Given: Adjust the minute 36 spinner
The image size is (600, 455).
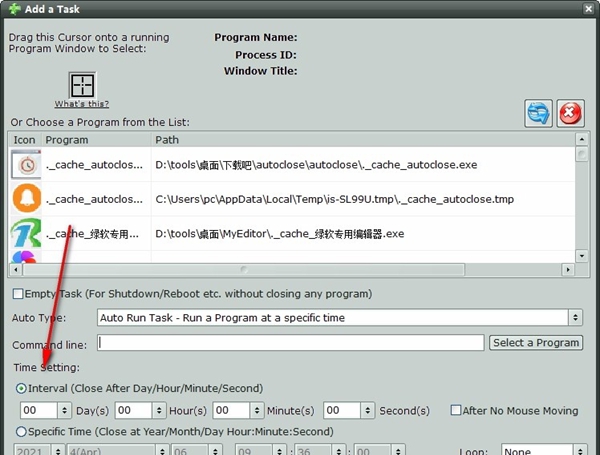Looking at the screenshot, I should click(339, 450).
